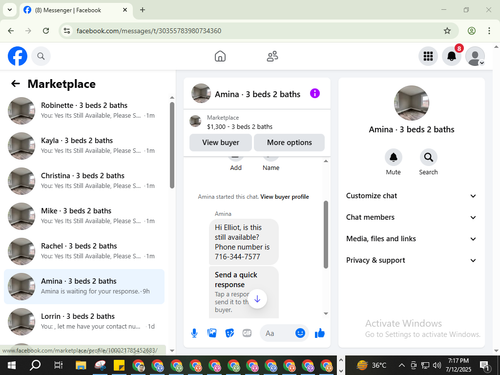The height and width of the screenshot is (375, 500).
Task: Expand Media, files and links section
Action: pyautogui.click(x=411, y=239)
